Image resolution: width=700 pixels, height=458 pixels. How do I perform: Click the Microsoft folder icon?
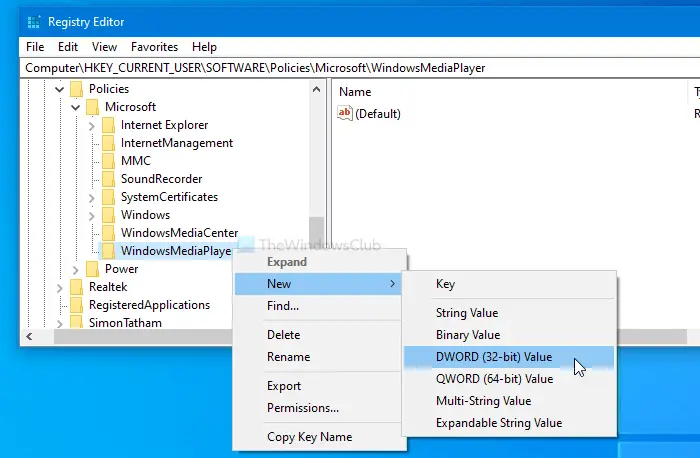92,107
